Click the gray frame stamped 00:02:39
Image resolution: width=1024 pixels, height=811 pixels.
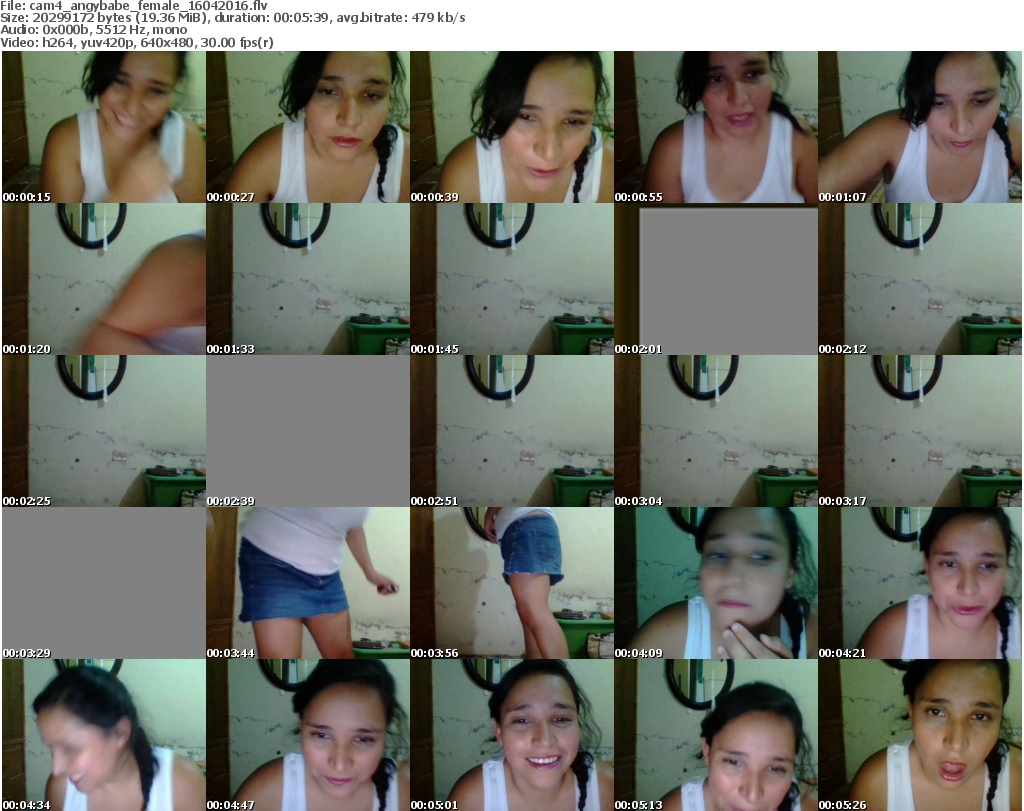[x=308, y=431]
